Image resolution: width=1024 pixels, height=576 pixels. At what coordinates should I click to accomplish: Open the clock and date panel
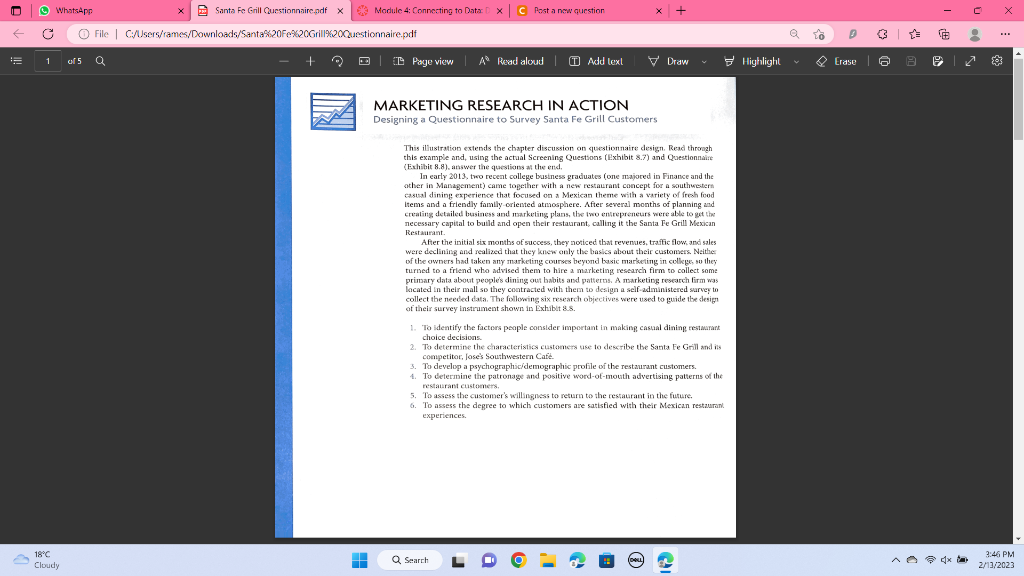(x=997, y=560)
